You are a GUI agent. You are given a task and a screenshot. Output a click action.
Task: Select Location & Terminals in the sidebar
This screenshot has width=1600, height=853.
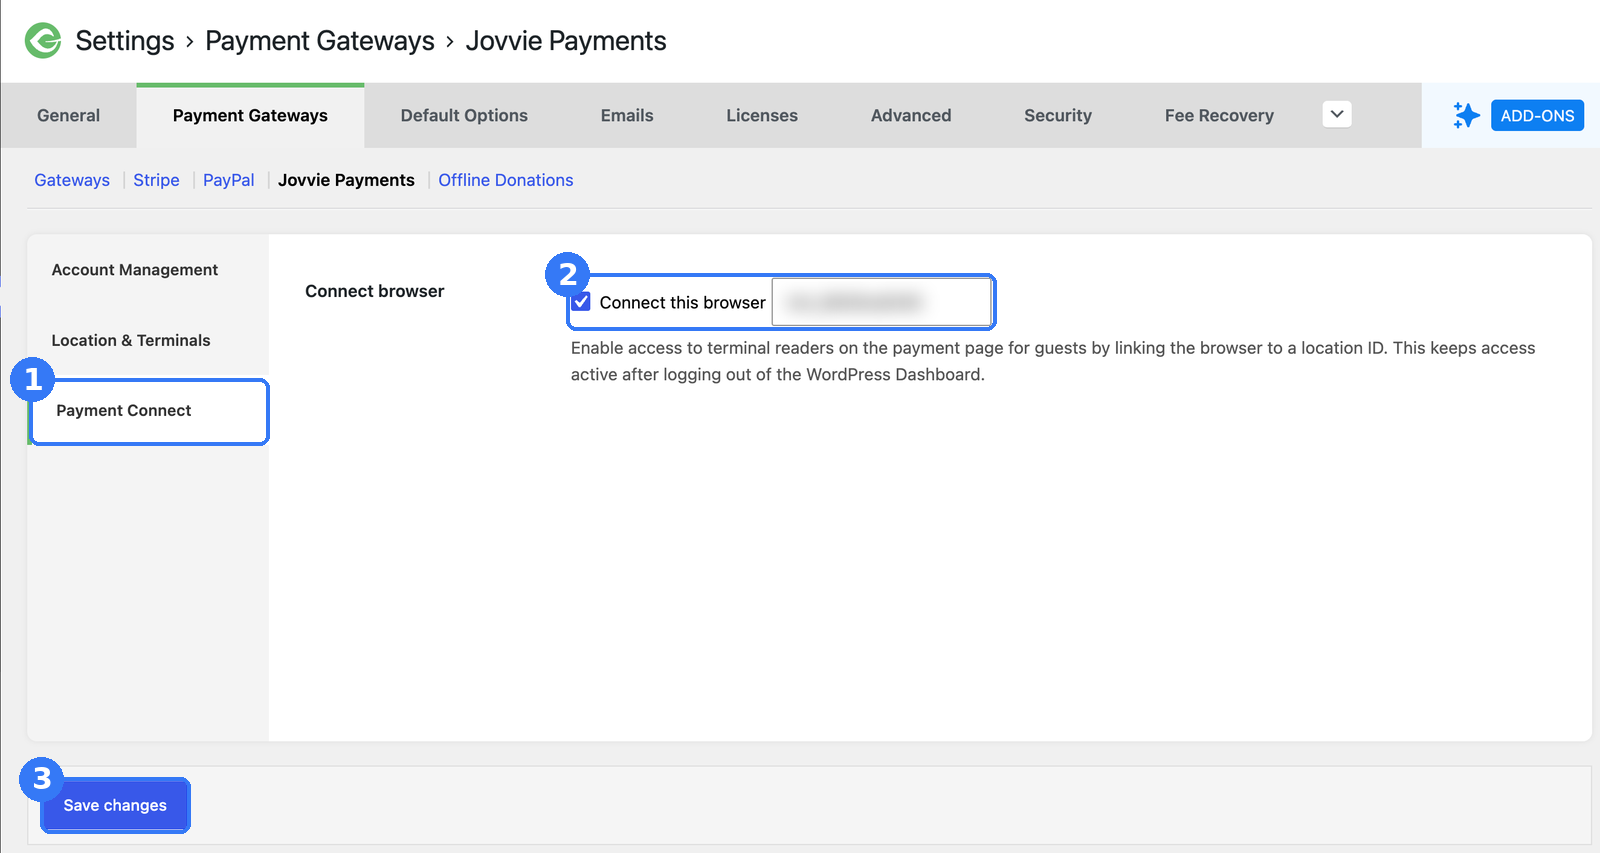131,340
